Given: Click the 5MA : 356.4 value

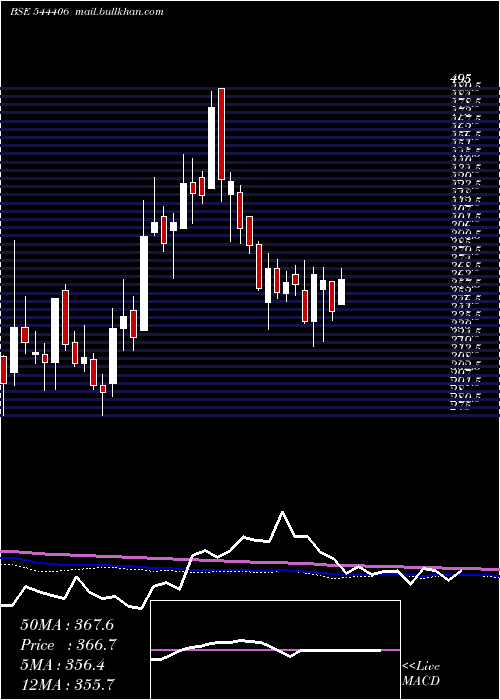Looking at the screenshot, I should coord(62,665).
